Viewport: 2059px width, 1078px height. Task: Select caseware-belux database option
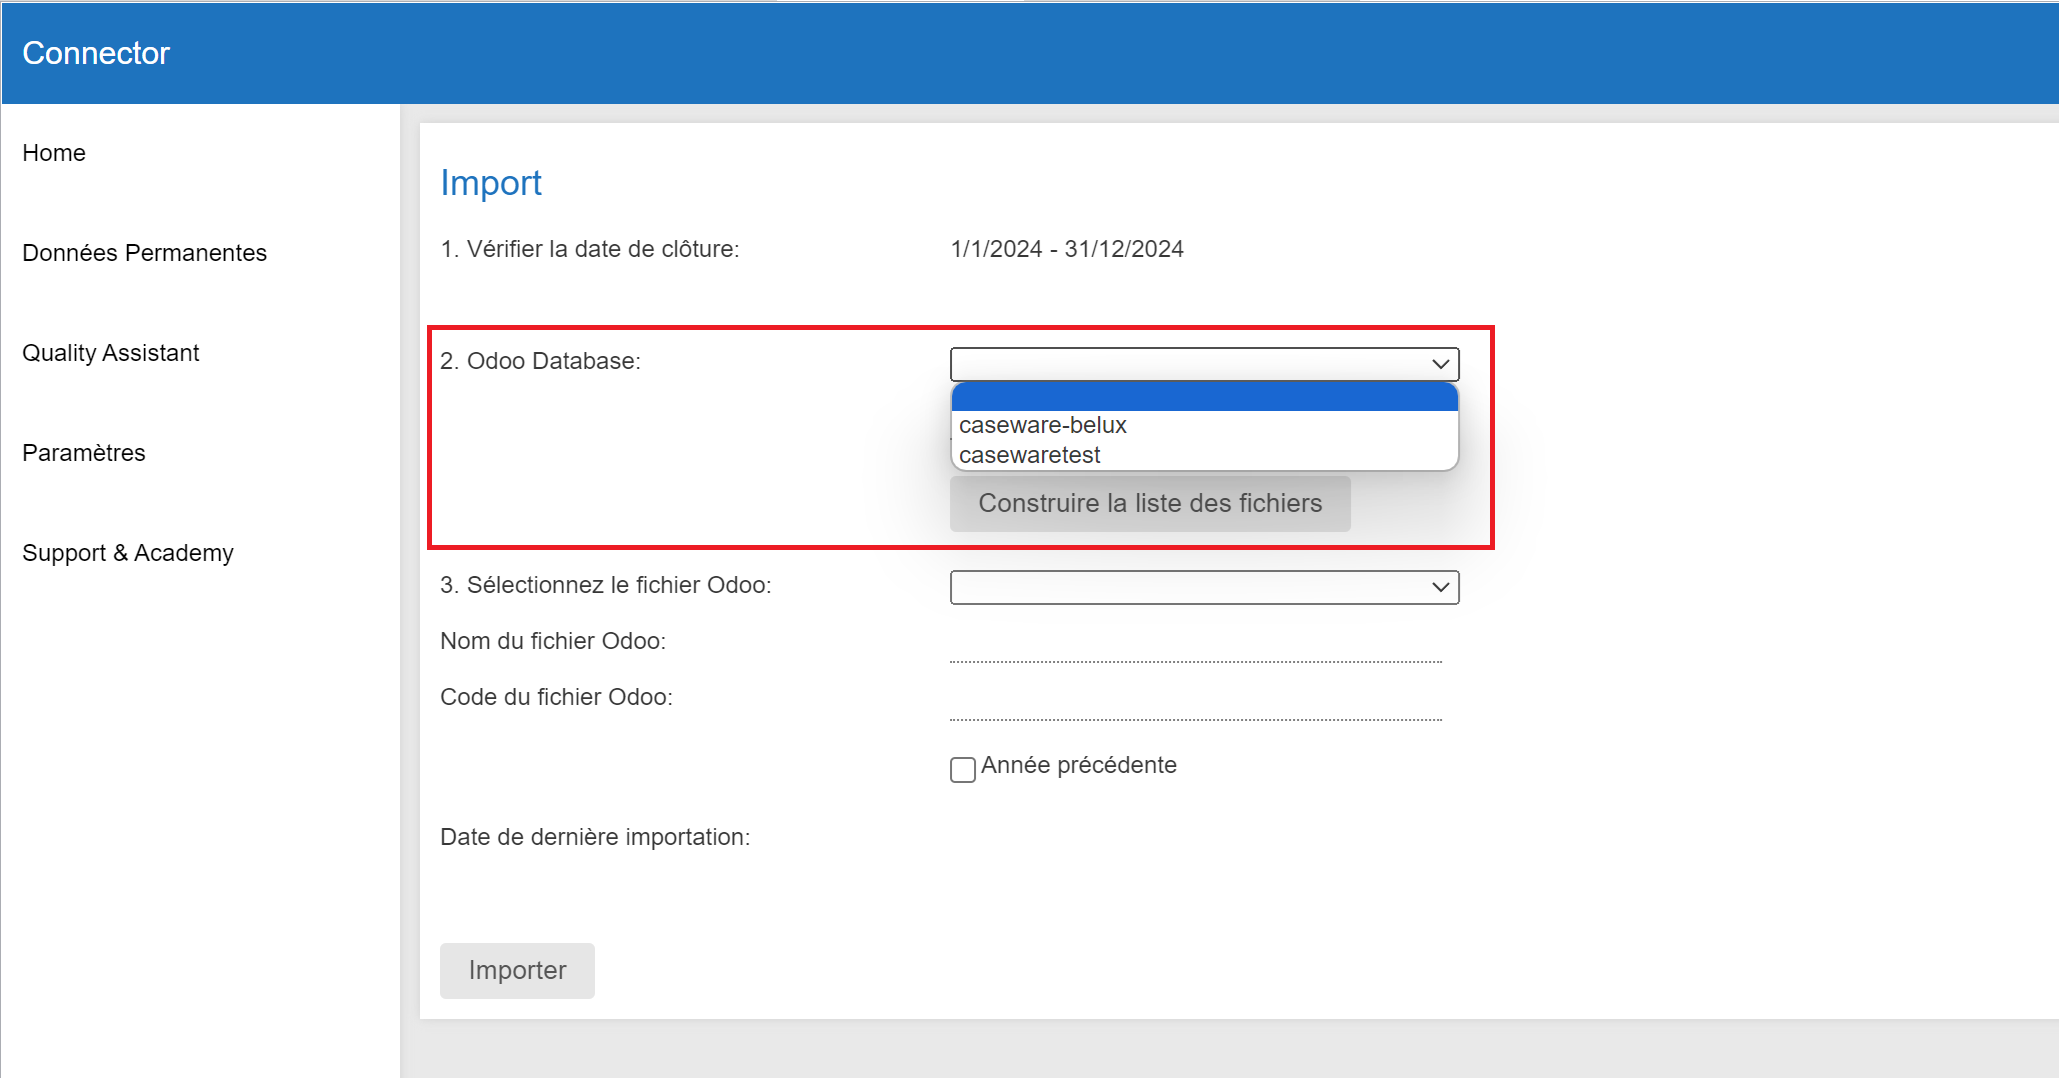pyautogui.click(x=1042, y=425)
